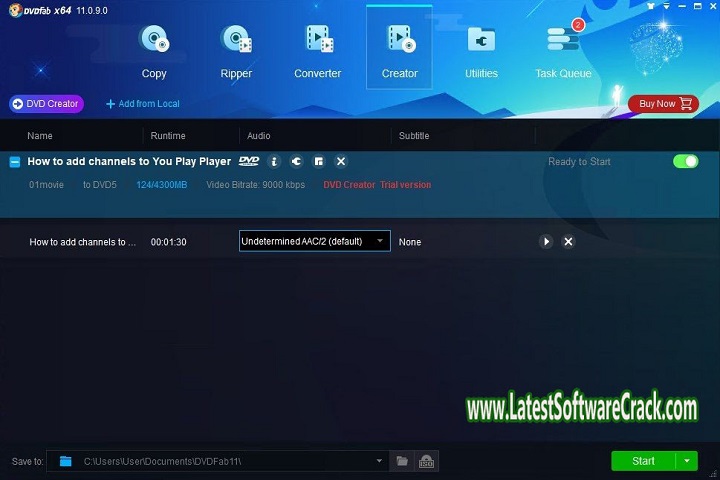
Task: Click the info icon next to the title
Action: tap(275, 161)
